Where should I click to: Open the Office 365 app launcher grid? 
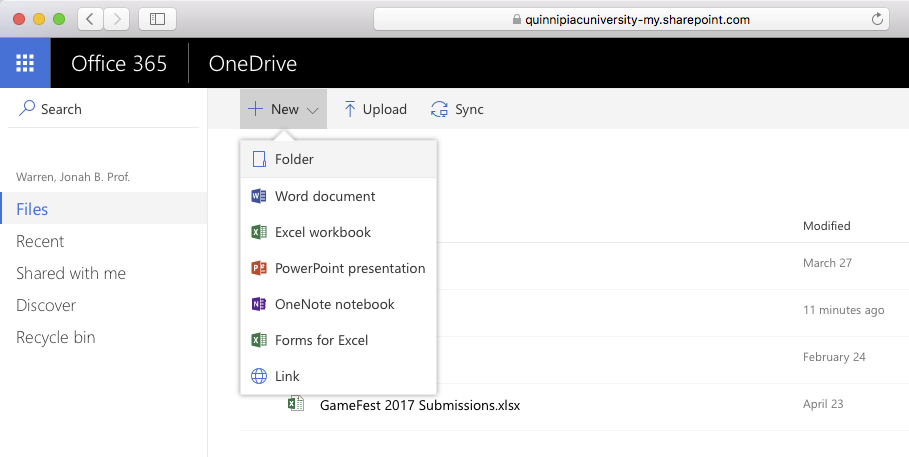tap(25, 64)
